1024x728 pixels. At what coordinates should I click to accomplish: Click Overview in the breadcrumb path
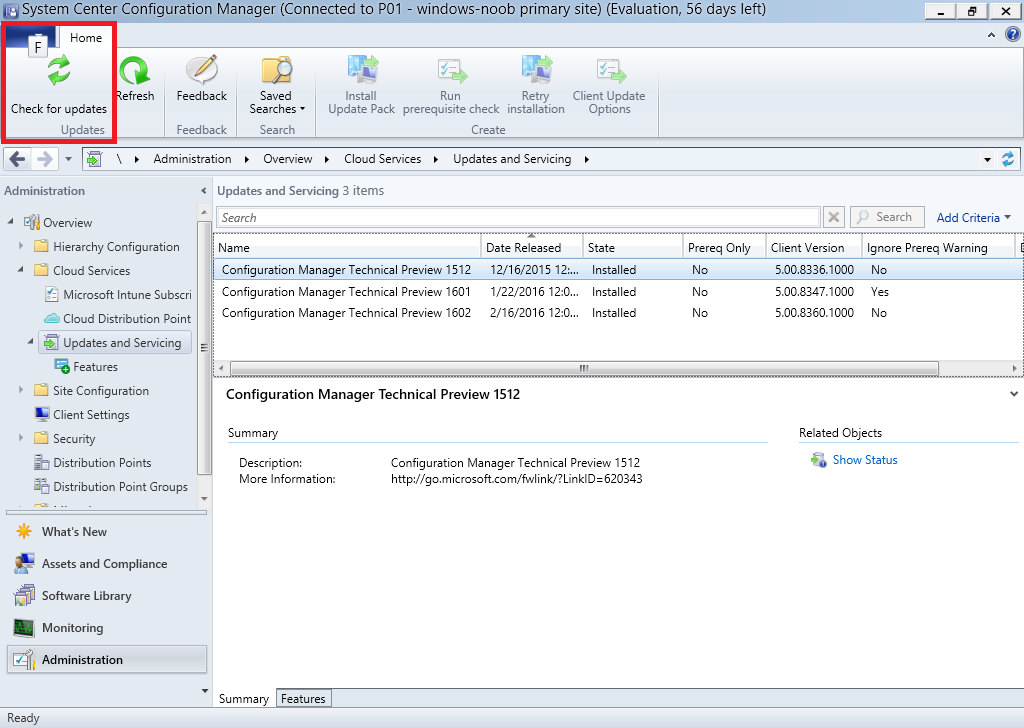[x=287, y=159]
